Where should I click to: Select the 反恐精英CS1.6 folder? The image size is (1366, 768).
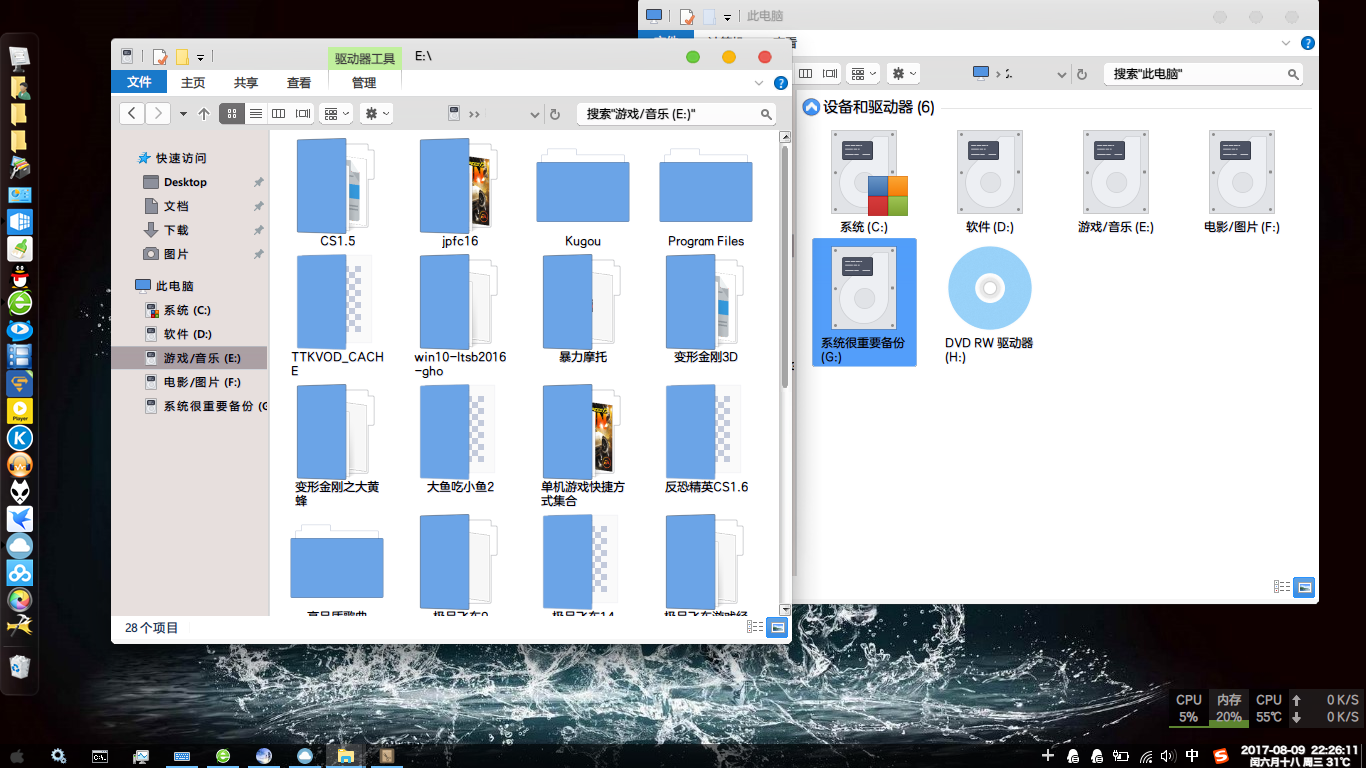point(706,439)
